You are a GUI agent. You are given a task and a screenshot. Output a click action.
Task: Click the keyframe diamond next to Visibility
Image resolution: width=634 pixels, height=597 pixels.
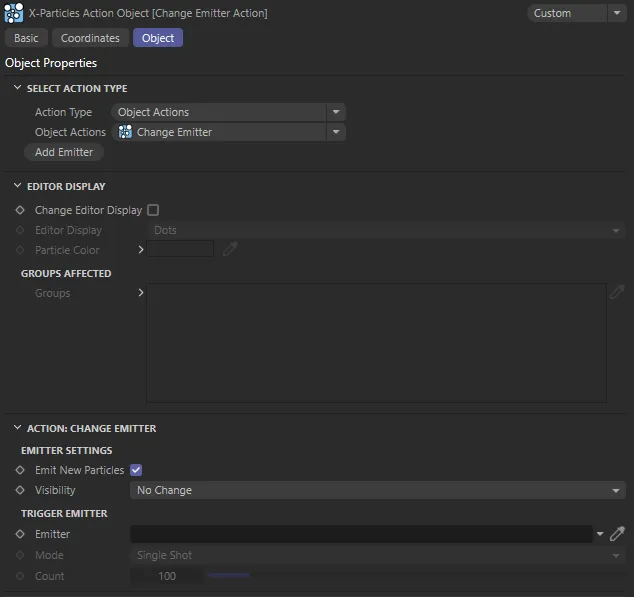pos(20,490)
